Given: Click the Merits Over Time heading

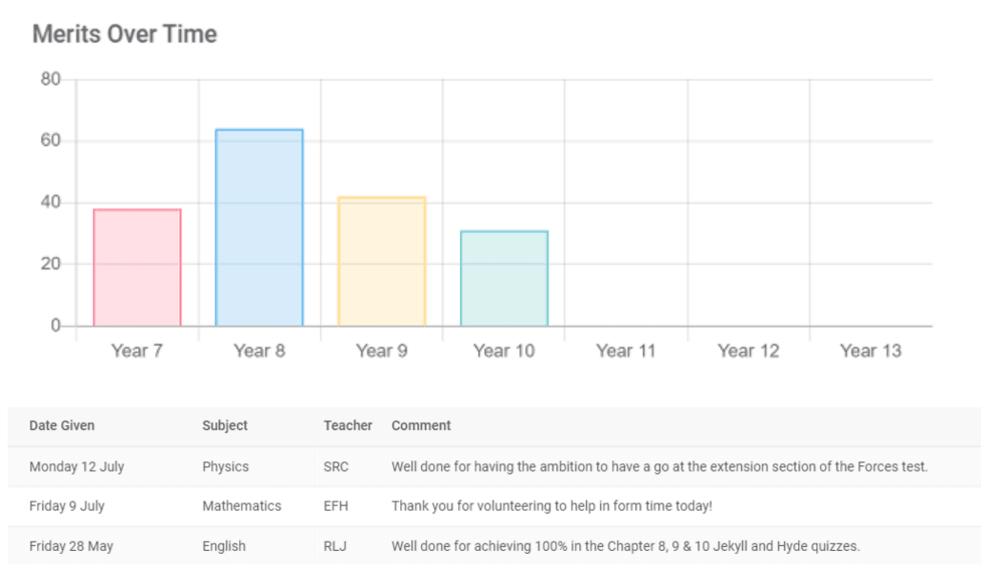Looking at the screenshot, I should tap(125, 34).
